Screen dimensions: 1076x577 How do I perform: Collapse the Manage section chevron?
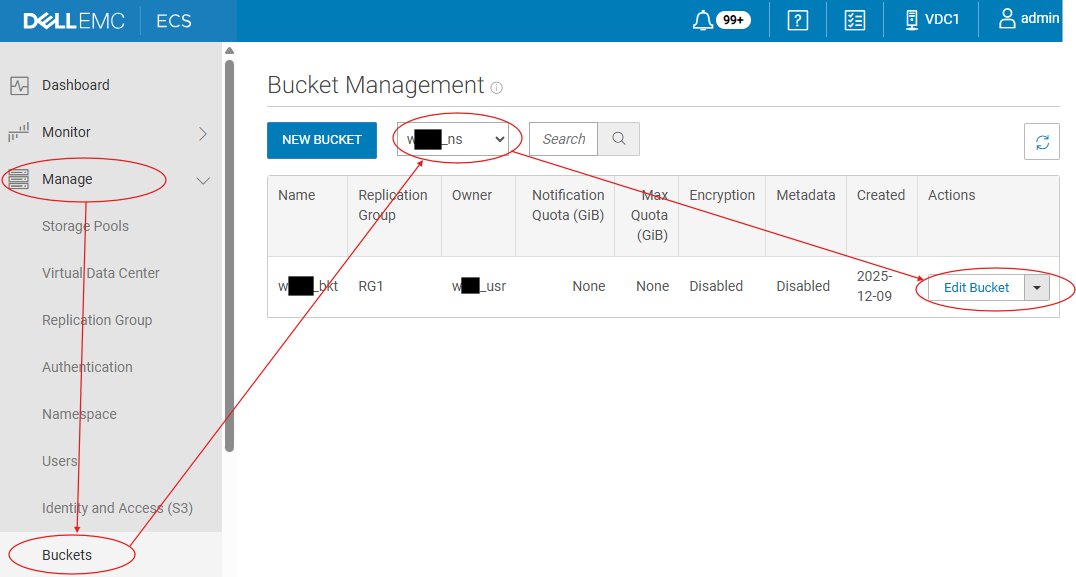click(x=203, y=180)
